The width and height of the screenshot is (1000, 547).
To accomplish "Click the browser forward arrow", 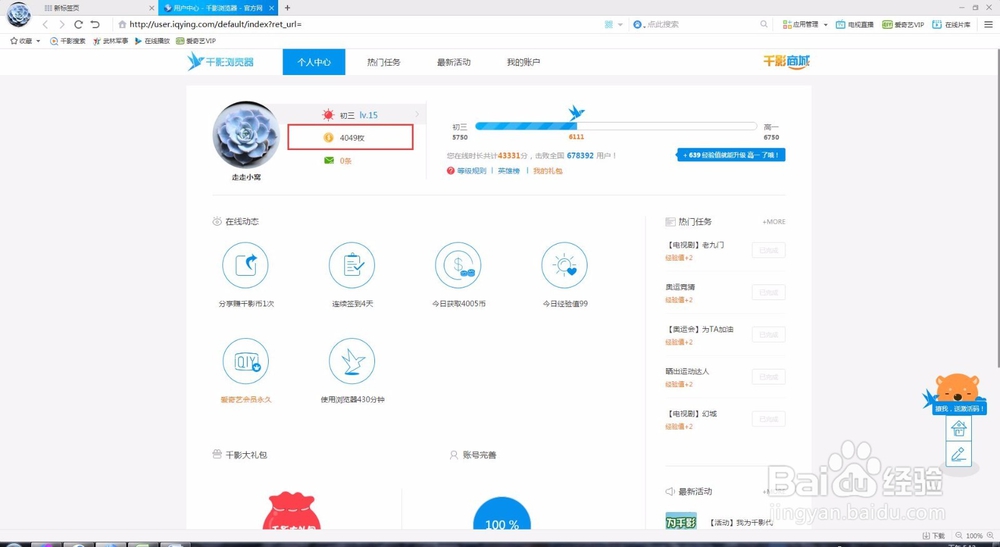I will coord(62,24).
